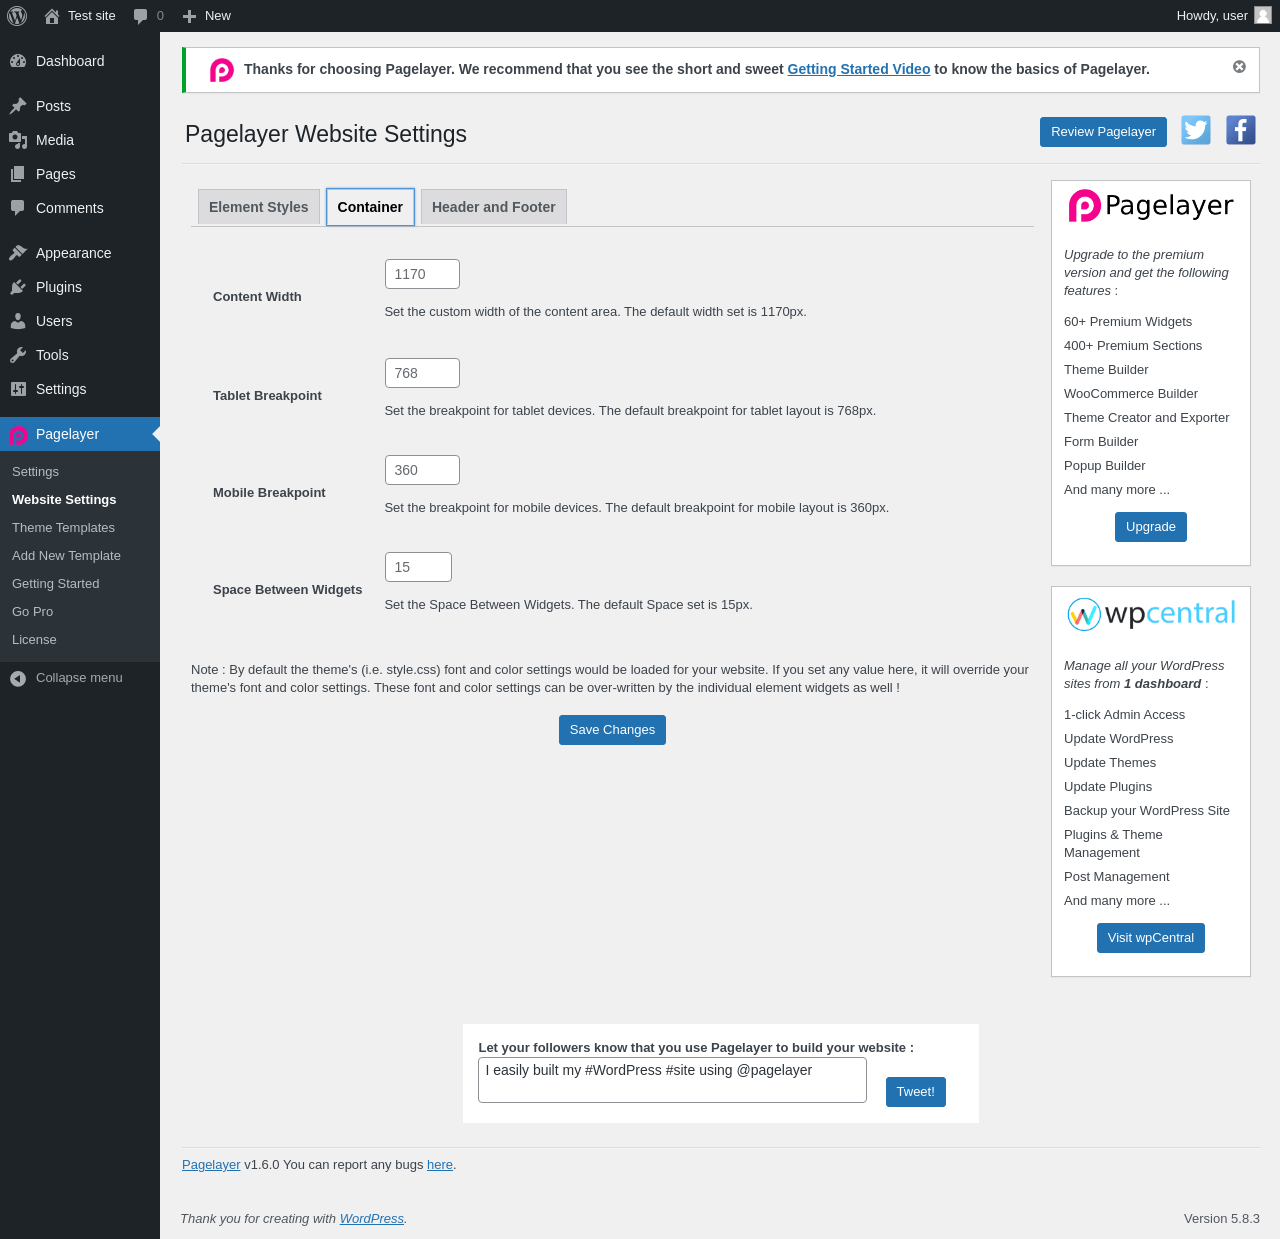Click the Tools wrench icon
This screenshot has height=1239, width=1280.
pos(18,355)
